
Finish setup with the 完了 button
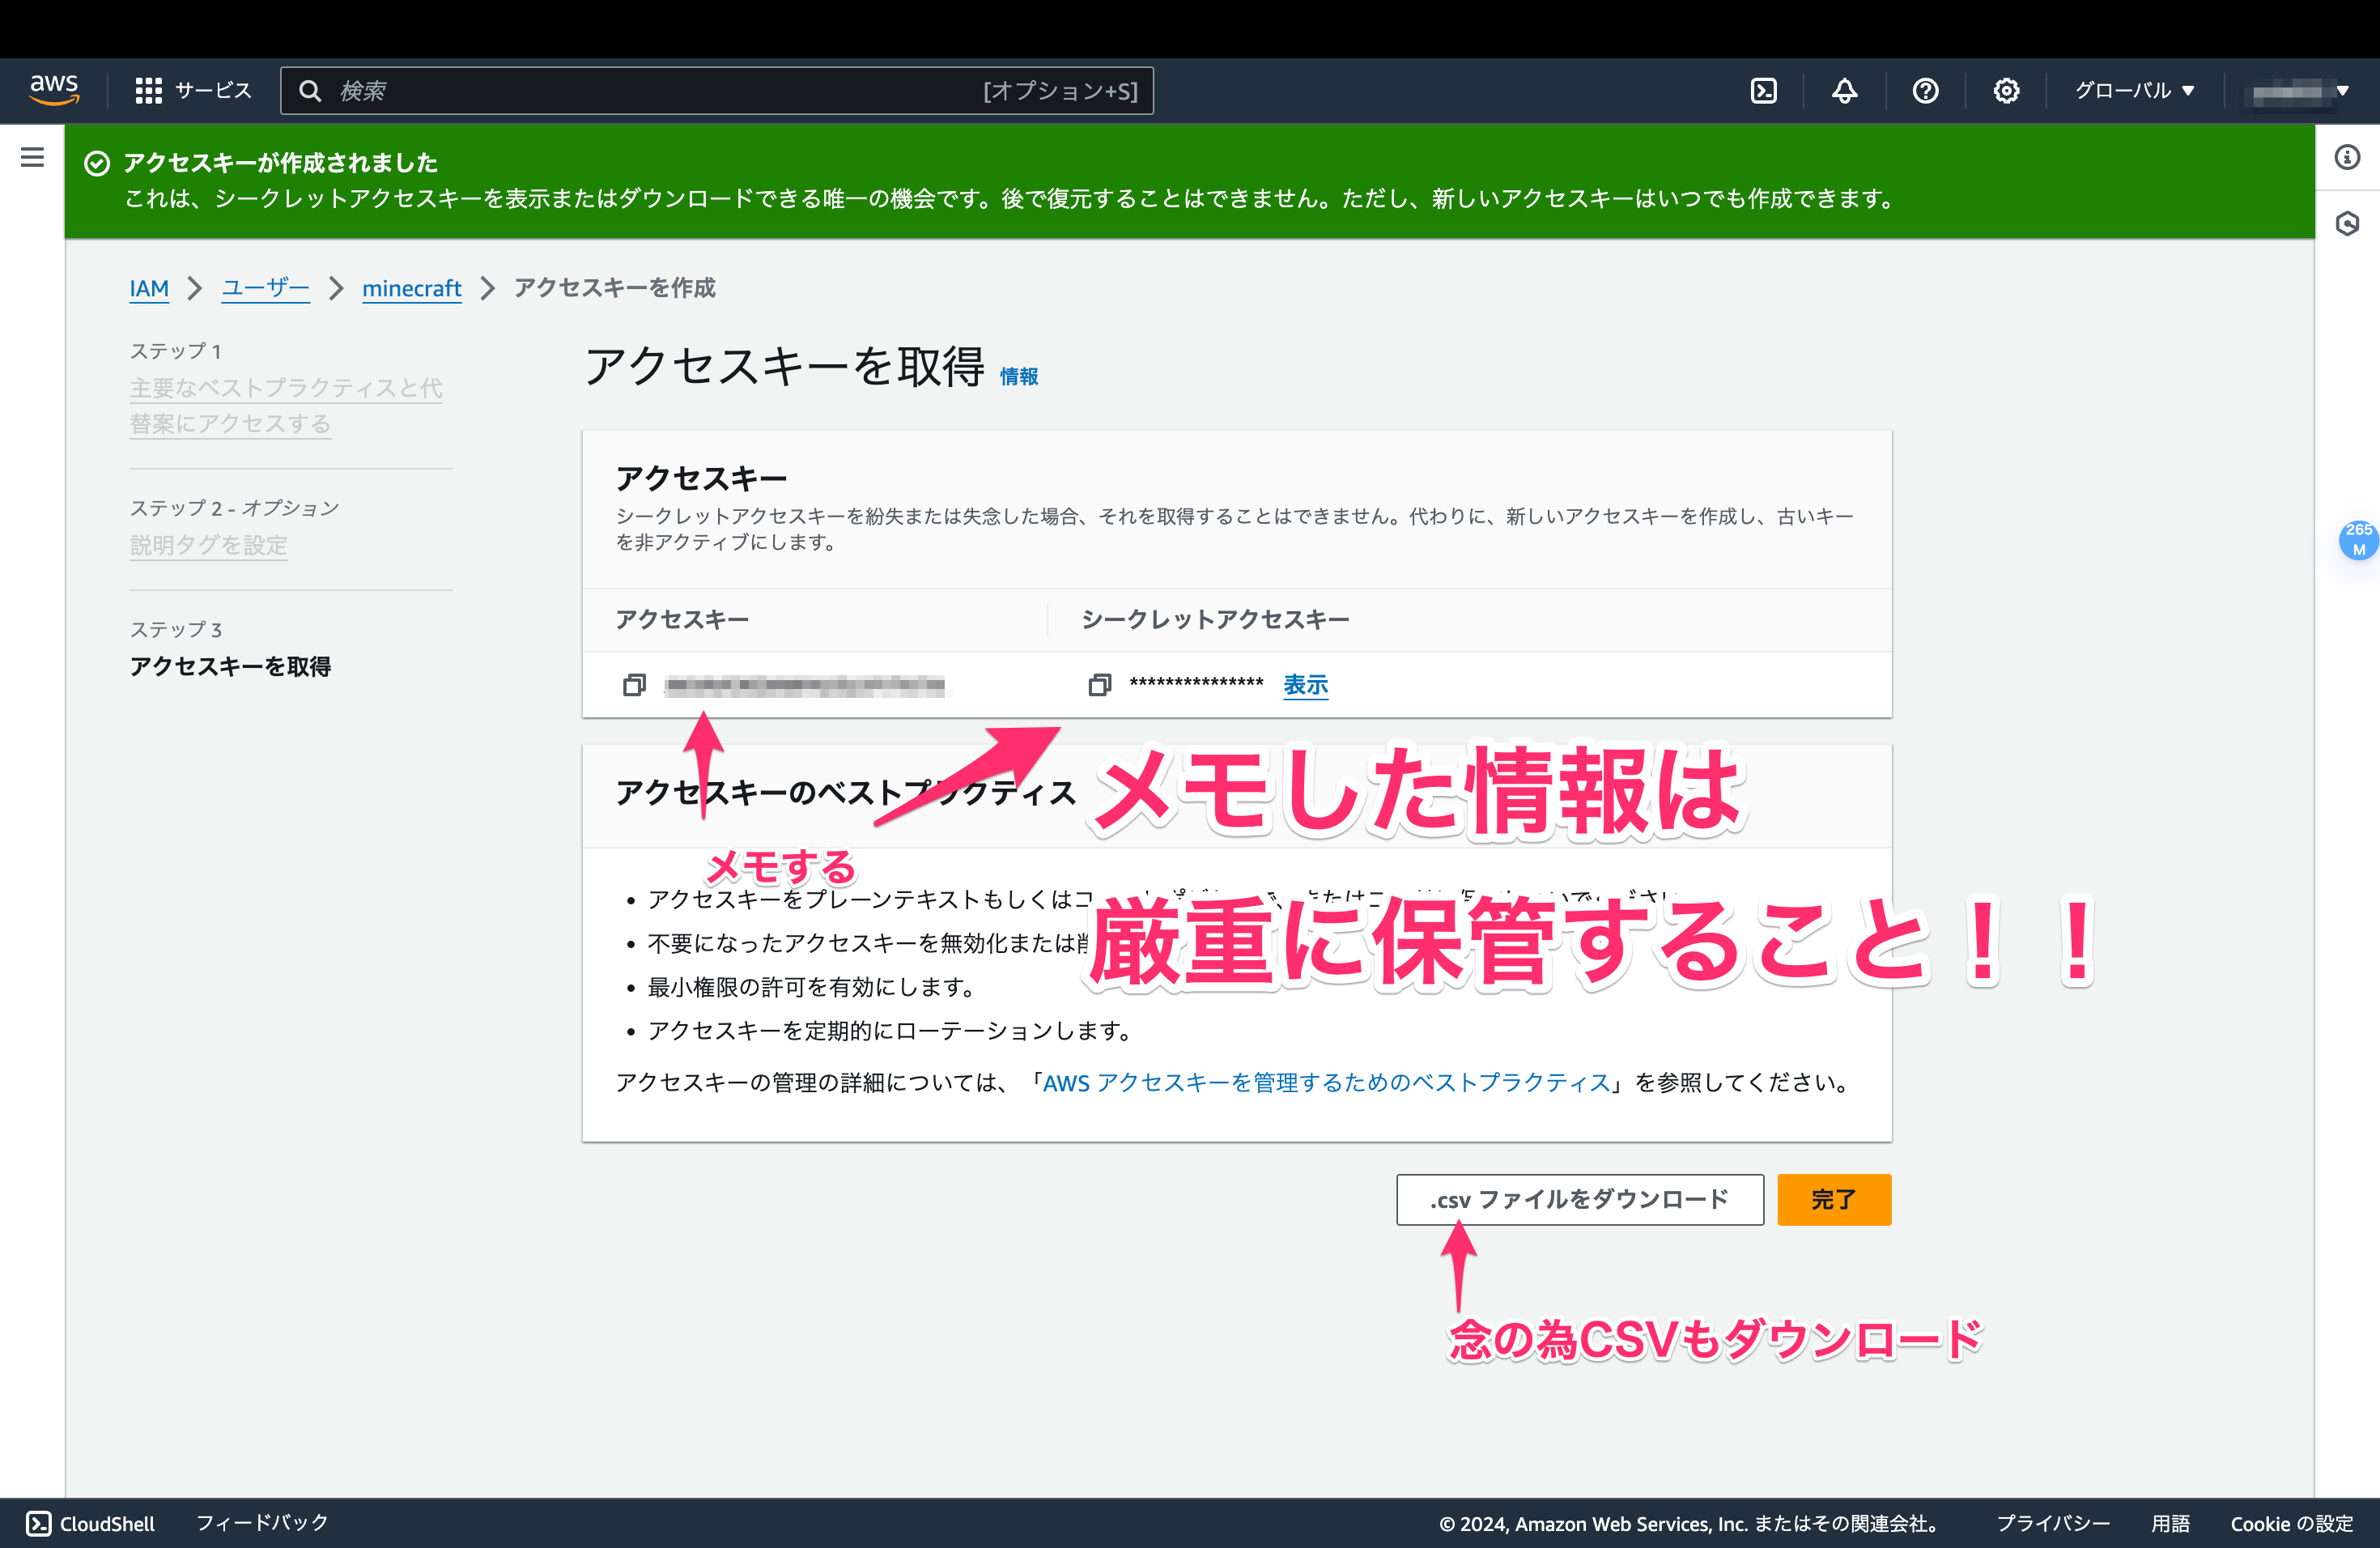(1833, 1199)
